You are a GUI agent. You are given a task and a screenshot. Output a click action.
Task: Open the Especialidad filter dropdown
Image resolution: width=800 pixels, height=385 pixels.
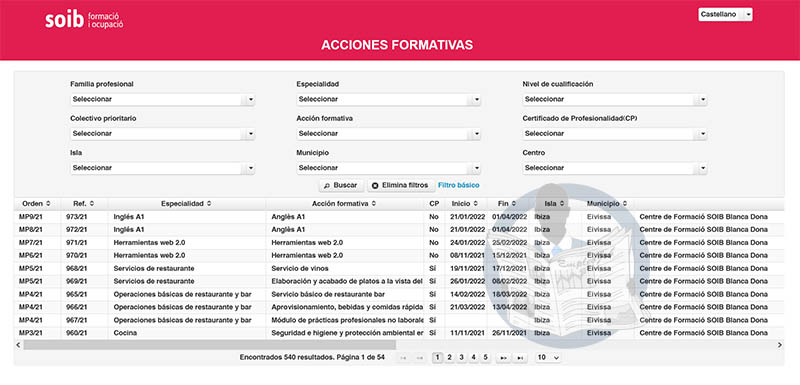point(388,99)
